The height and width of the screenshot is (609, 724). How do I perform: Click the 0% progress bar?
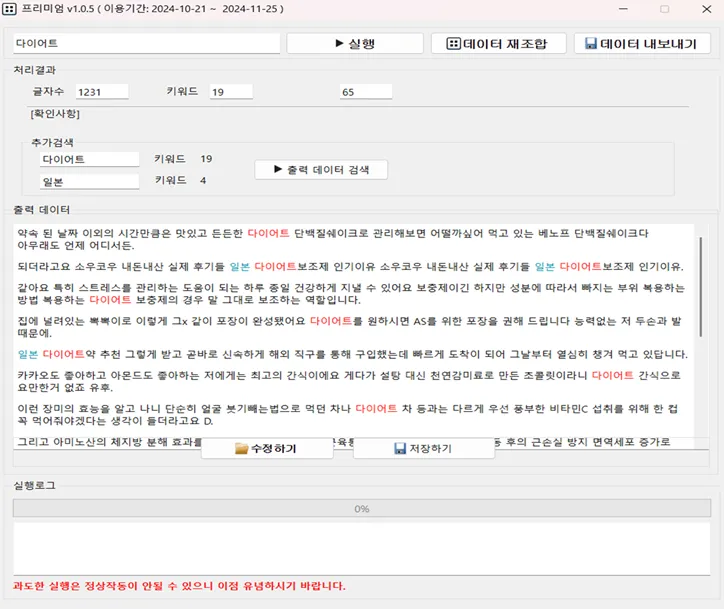(x=362, y=508)
